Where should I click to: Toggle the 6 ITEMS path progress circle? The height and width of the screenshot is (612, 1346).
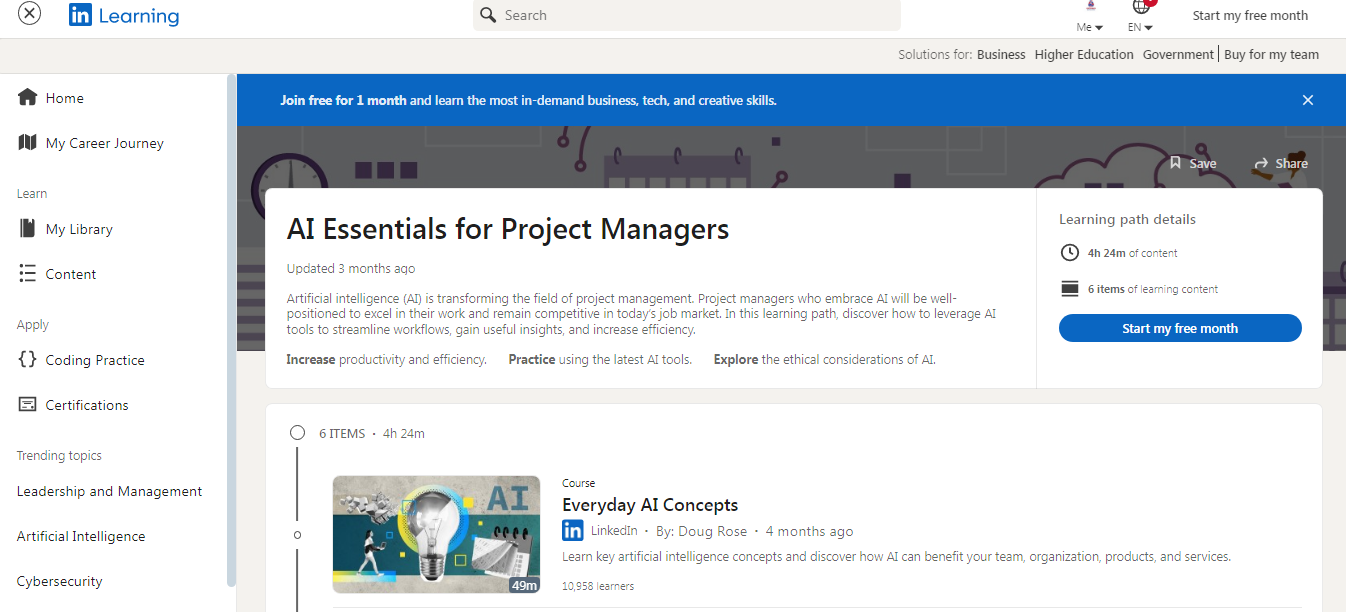click(297, 433)
